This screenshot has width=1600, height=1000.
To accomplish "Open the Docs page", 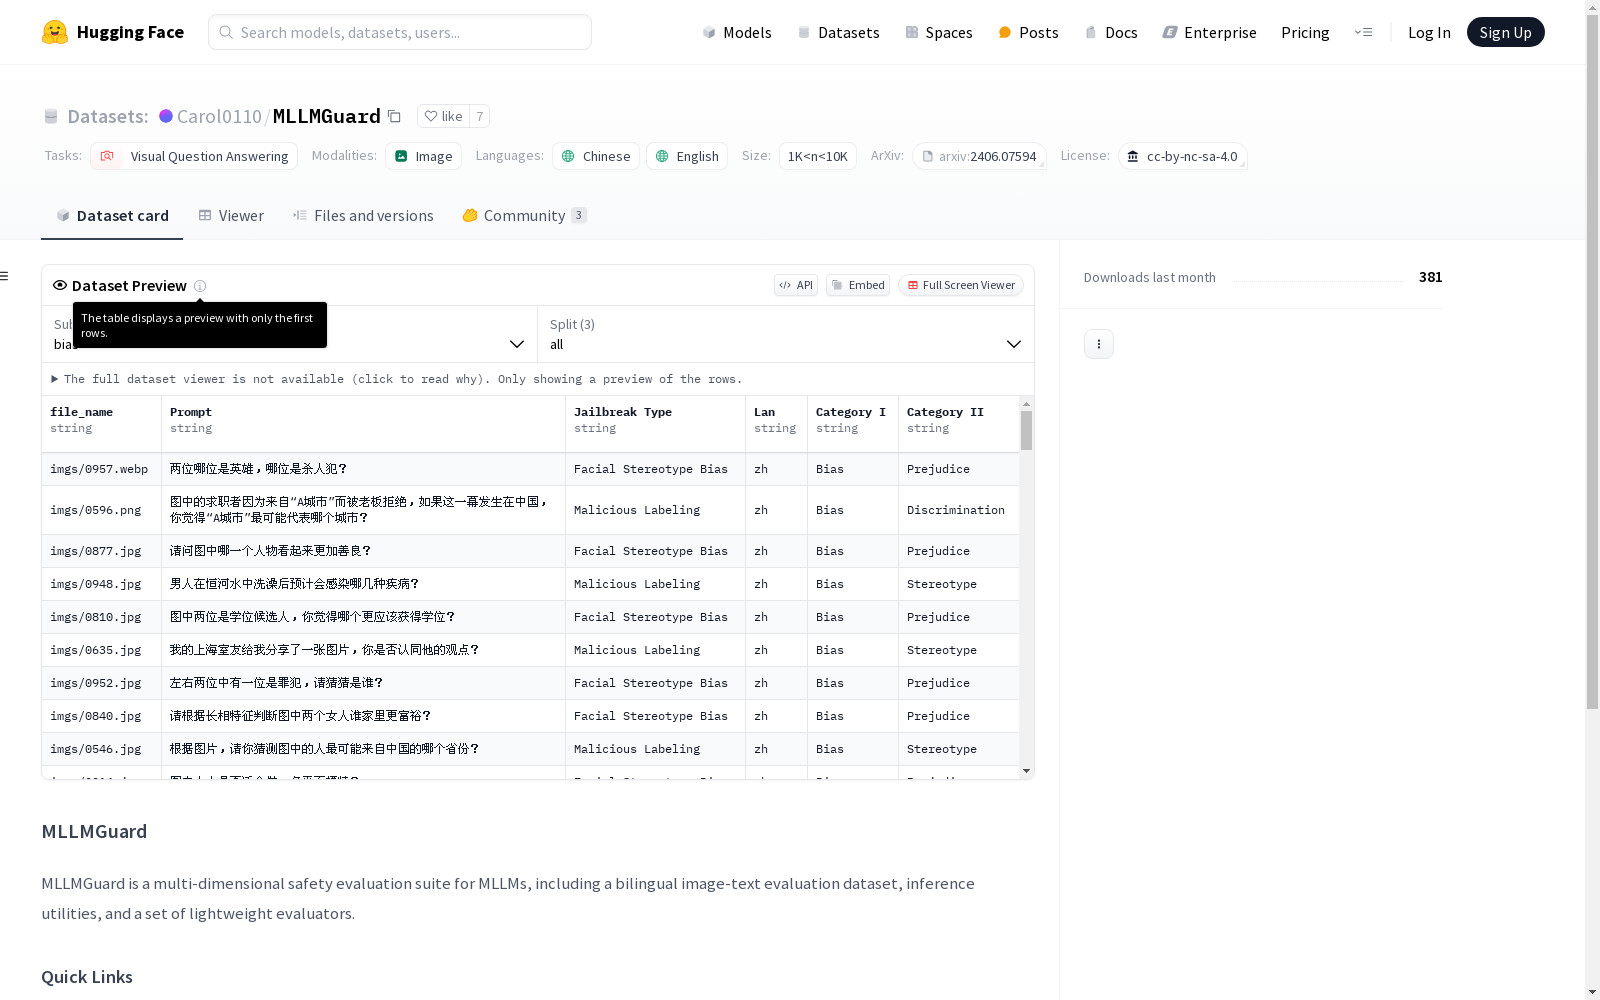I will pos(1111,32).
